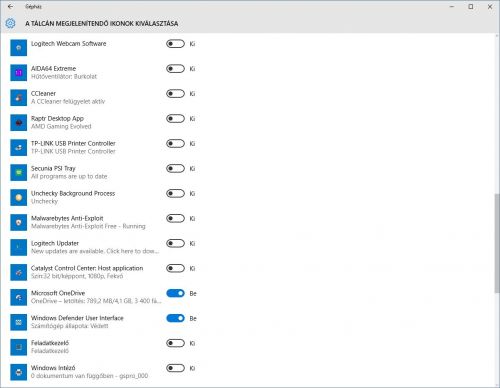The width and height of the screenshot is (500, 388).
Task: Click the settings gear icon in header
Action: click(x=10, y=23)
